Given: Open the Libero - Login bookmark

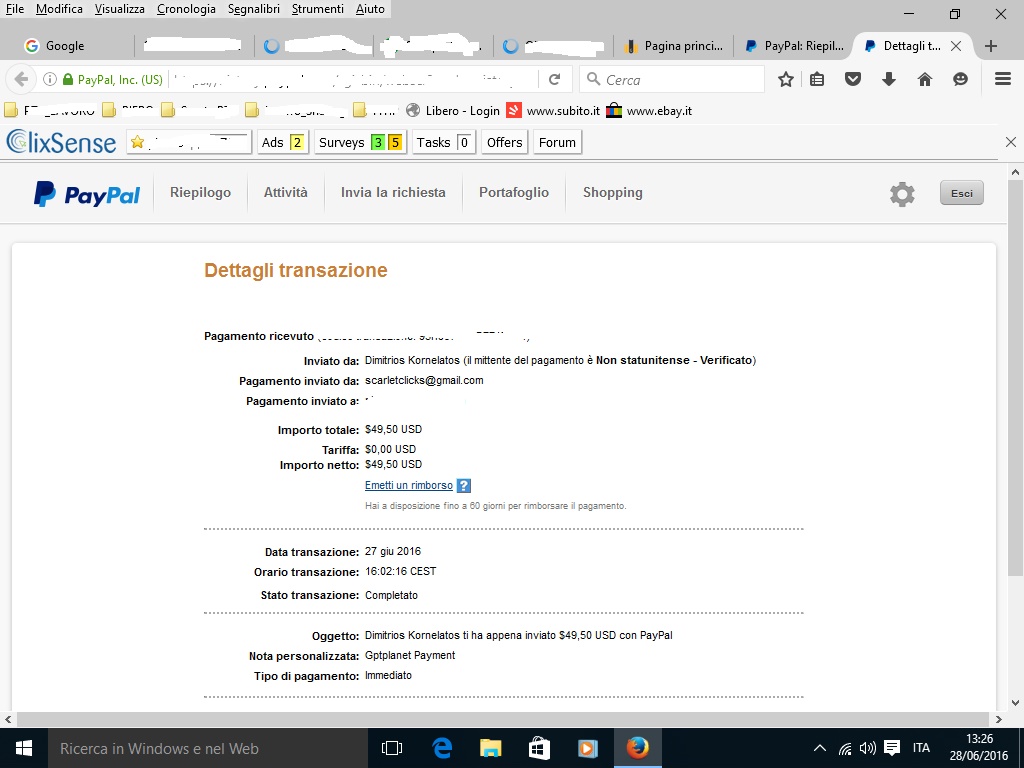Looking at the screenshot, I should (x=453, y=111).
